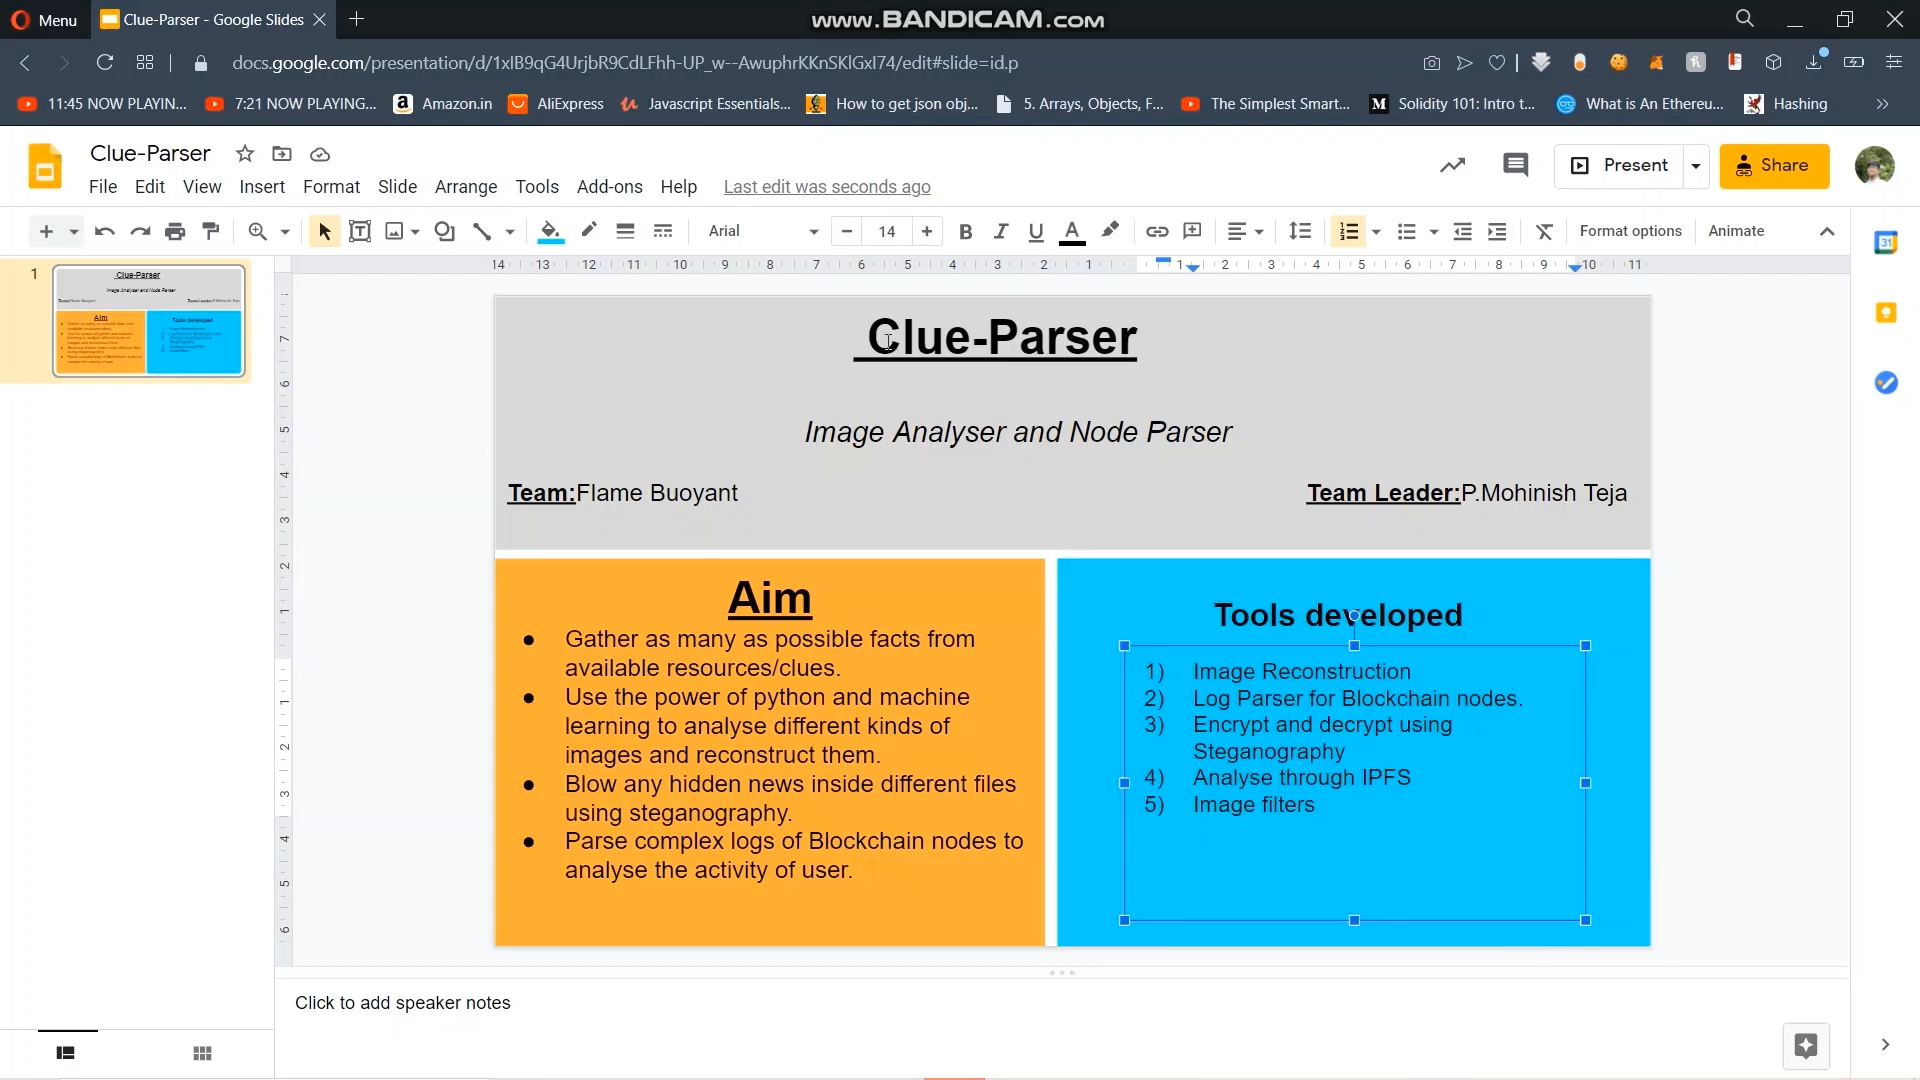Click the 'Last edit was seconds ago' link
Screen dimensions: 1920x1080
coord(827,187)
